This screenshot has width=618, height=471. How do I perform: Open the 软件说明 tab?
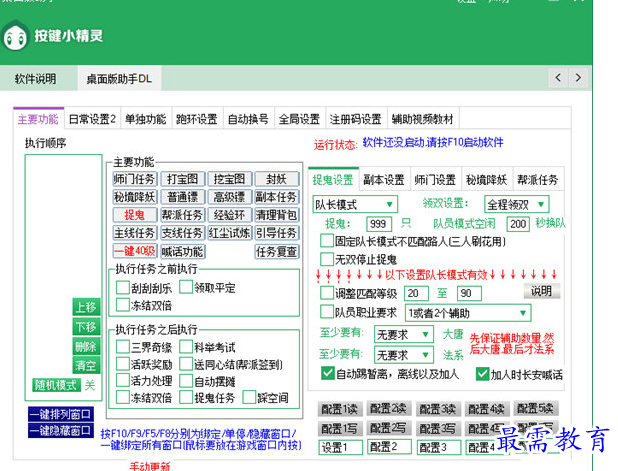(35, 79)
